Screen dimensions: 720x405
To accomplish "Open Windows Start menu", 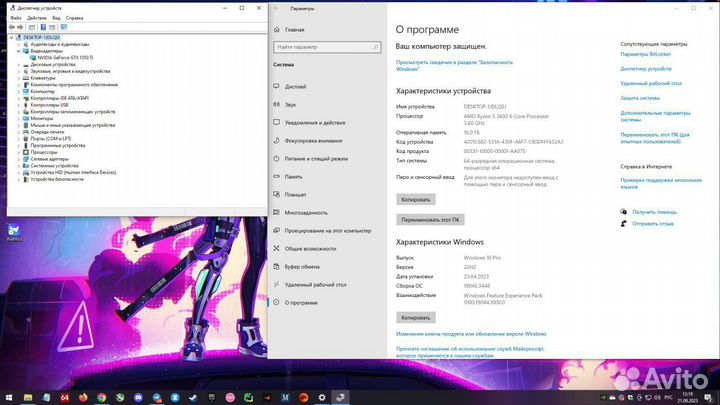I will (x=9, y=397).
